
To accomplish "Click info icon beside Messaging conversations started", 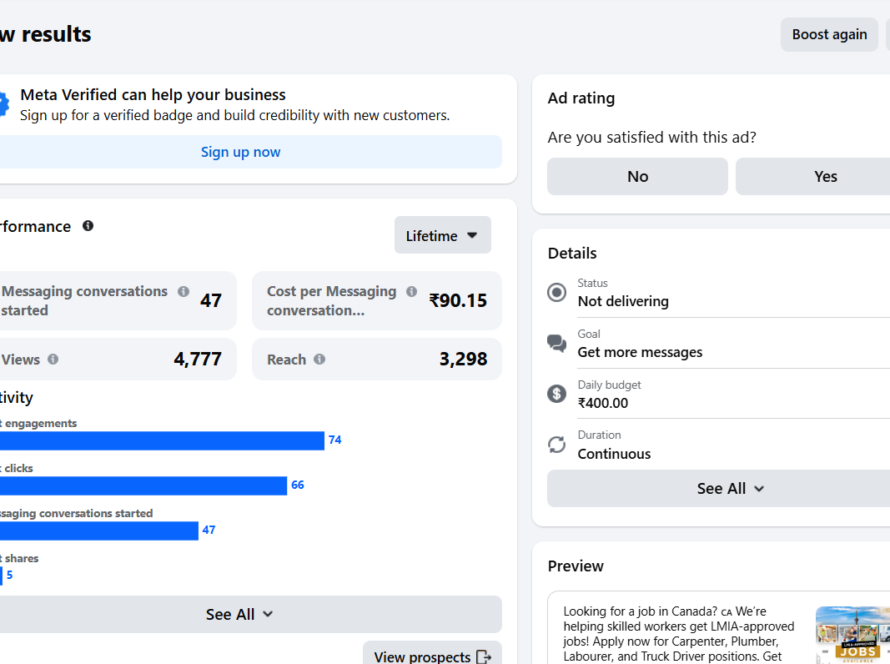I will click(183, 292).
